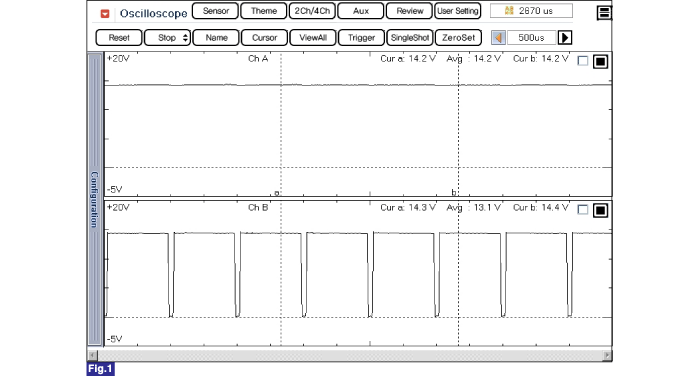Click the right black arrow to increase time base

coord(565,38)
